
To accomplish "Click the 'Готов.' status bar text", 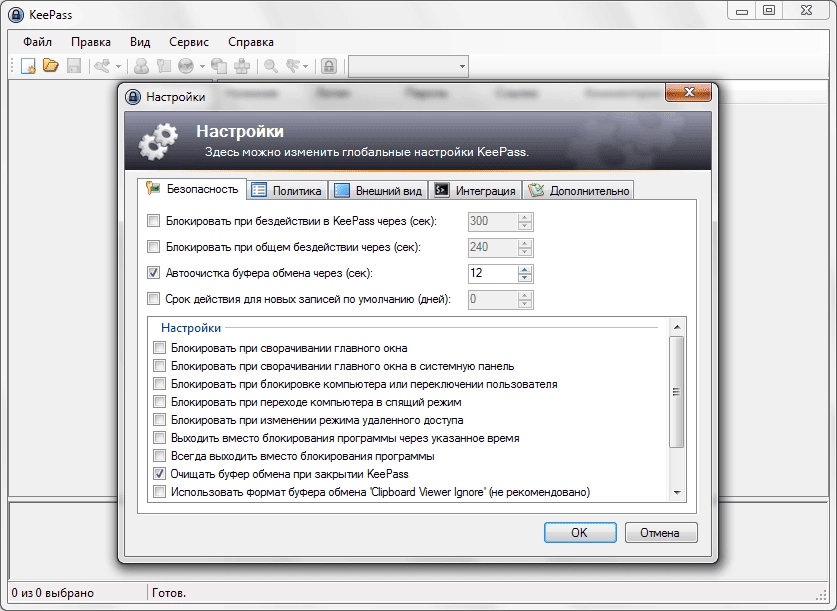I will click(169, 593).
